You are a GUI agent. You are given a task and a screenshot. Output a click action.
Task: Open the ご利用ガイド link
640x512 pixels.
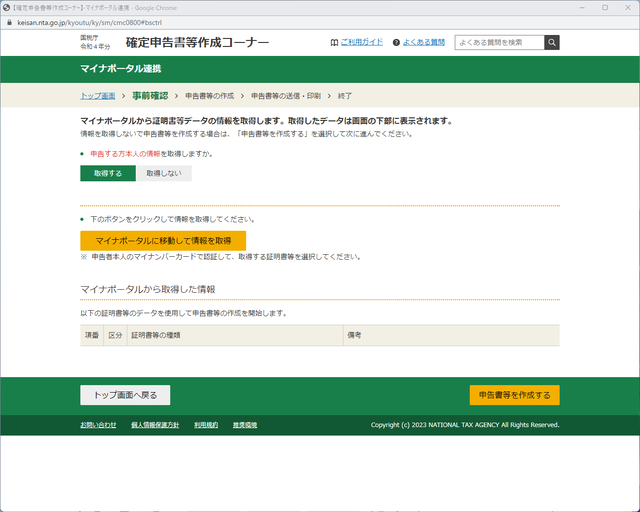coord(362,42)
